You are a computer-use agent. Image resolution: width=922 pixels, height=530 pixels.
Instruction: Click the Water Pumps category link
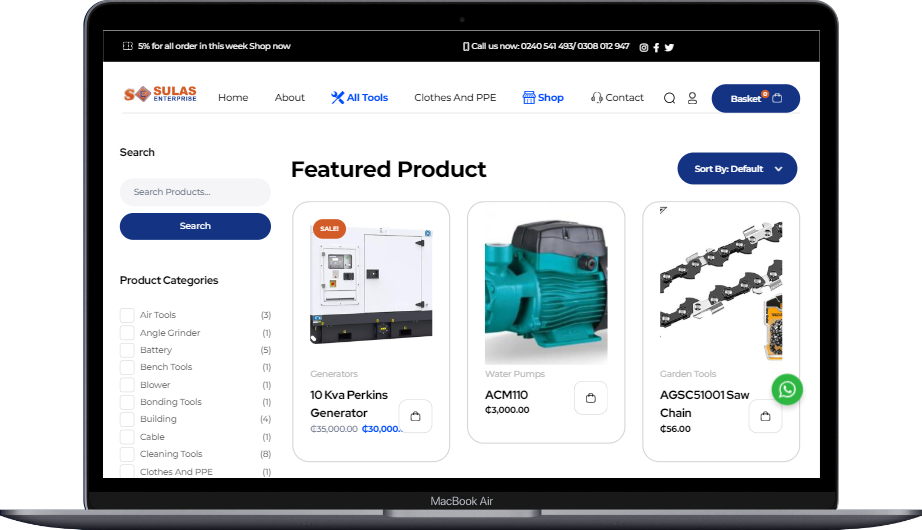click(515, 374)
